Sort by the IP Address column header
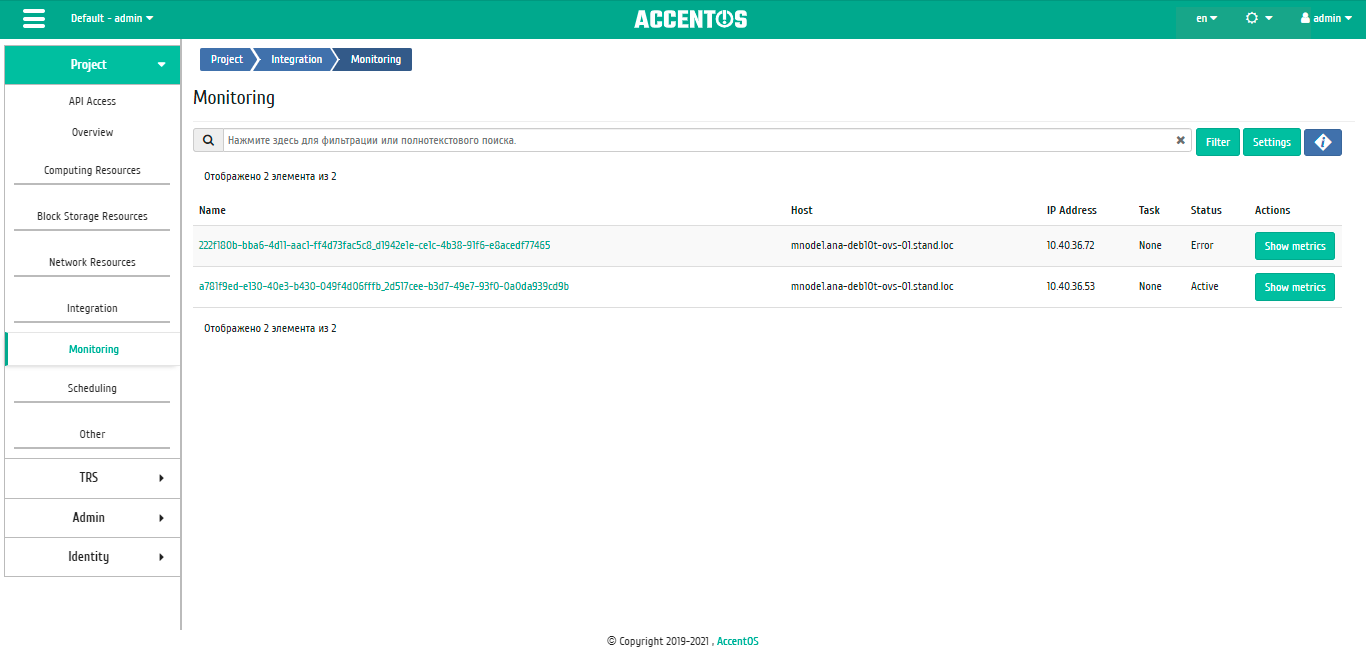The width and height of the screenshot is (1366, 652). 1072,210
